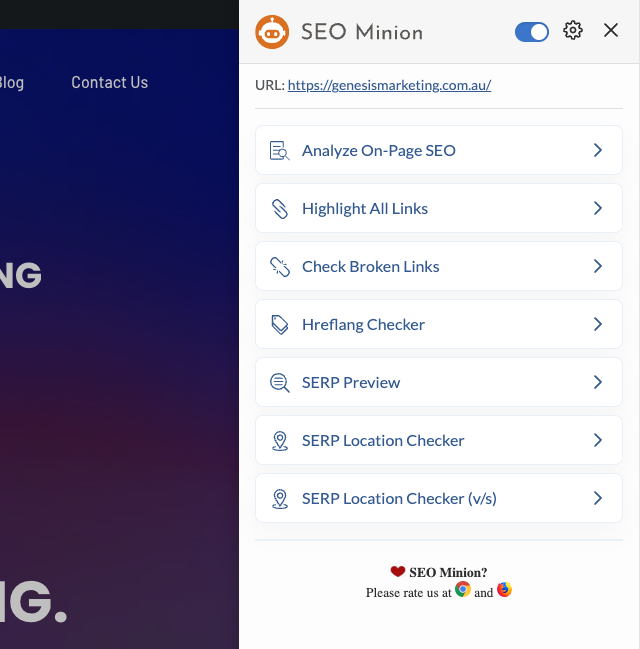Click the 'Please rate us at' text
Image resolution: width=640 pixels, height=649 pixels.
(409, 593)
